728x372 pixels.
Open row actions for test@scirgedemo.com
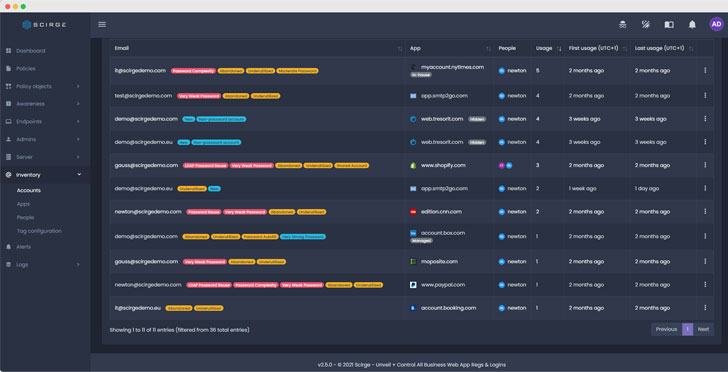(705, 95)
